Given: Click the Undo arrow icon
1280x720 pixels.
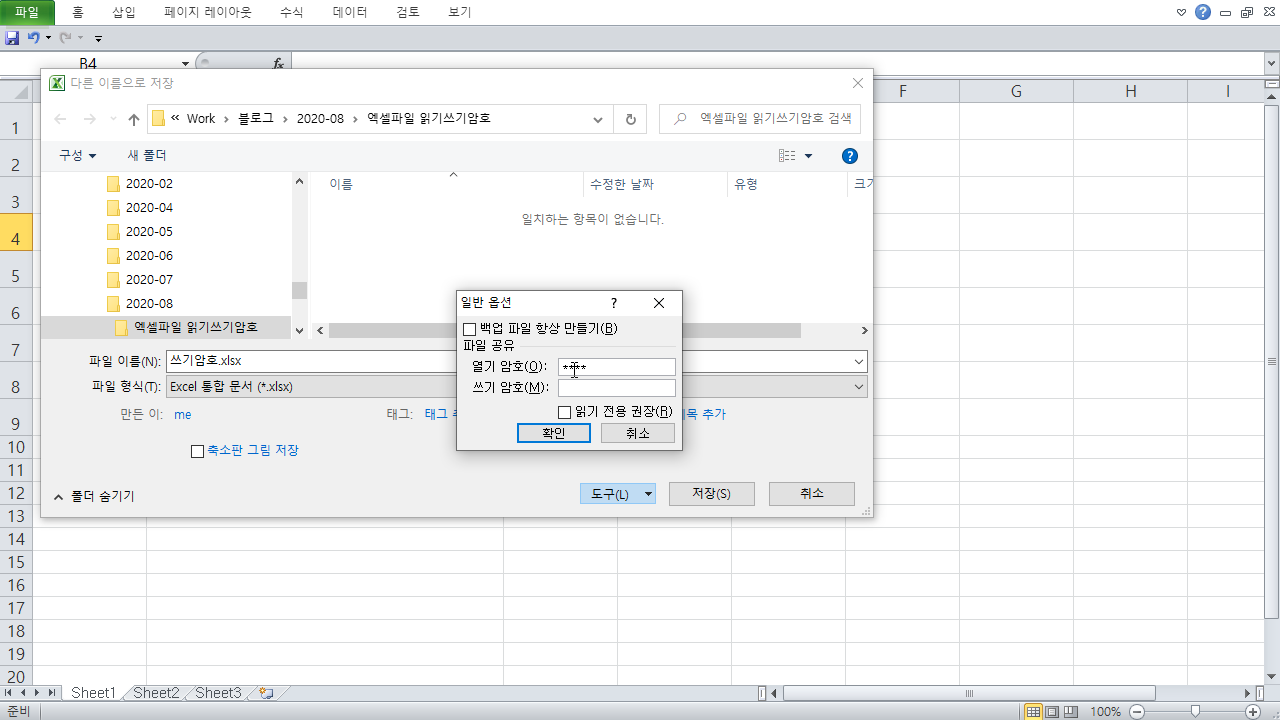Looking at the screenshot, I should pyautogui.click(x=33, y=37).
